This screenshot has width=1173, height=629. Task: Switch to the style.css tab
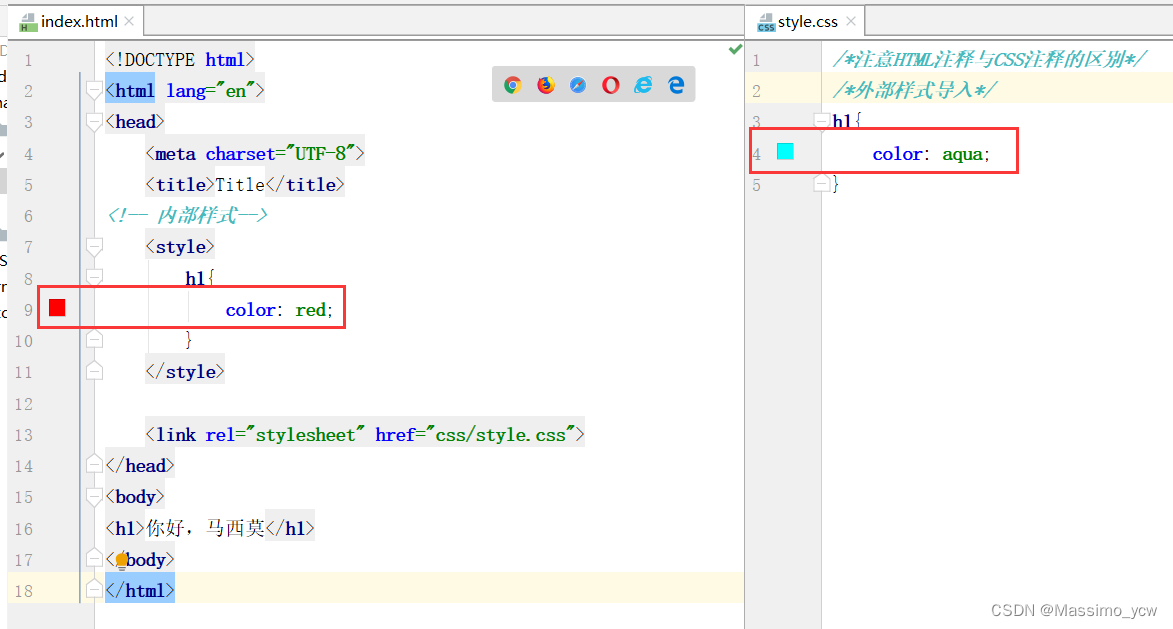point(807,22)
